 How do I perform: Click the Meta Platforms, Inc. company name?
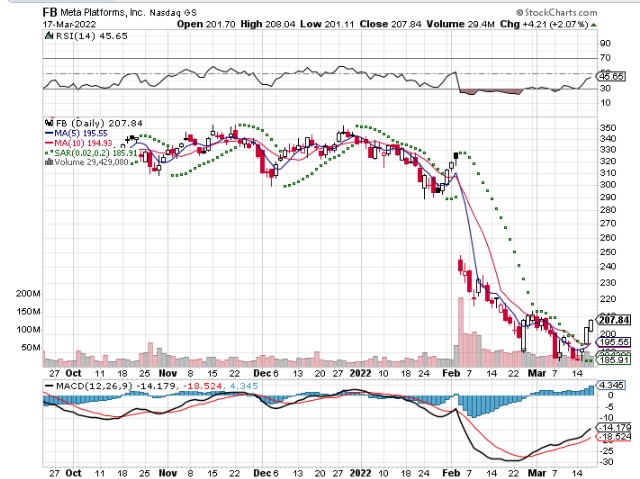[102, 13]
